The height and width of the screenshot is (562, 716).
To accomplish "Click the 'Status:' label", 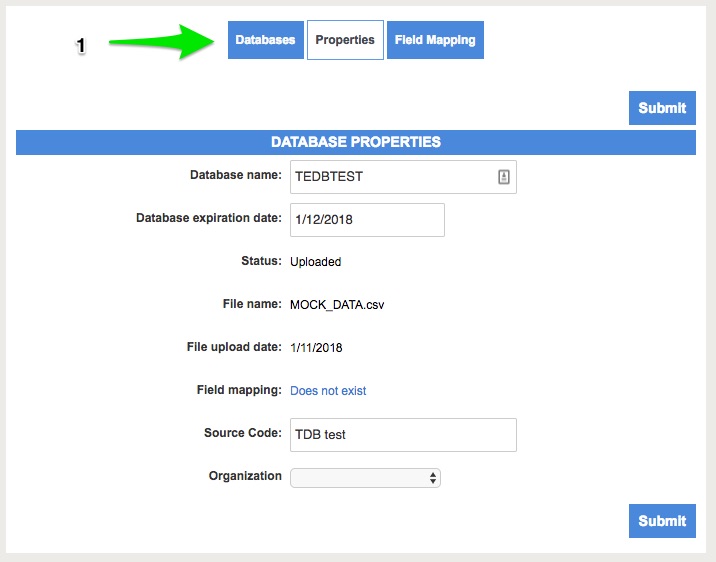I will coord(261,261).
